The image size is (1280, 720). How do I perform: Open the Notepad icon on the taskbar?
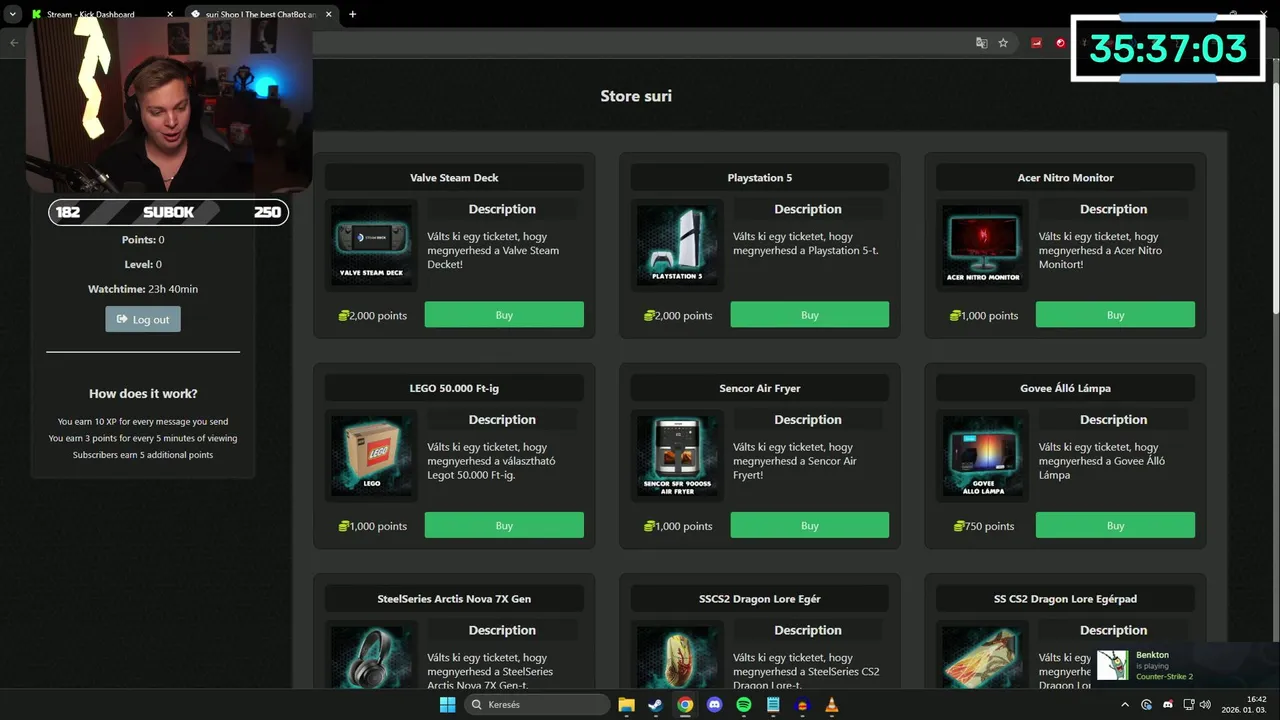(x=773, y=704)
